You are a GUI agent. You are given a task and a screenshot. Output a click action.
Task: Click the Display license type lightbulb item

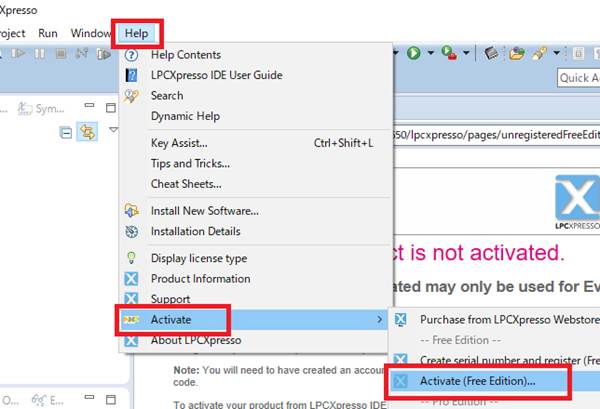point(198,259)
